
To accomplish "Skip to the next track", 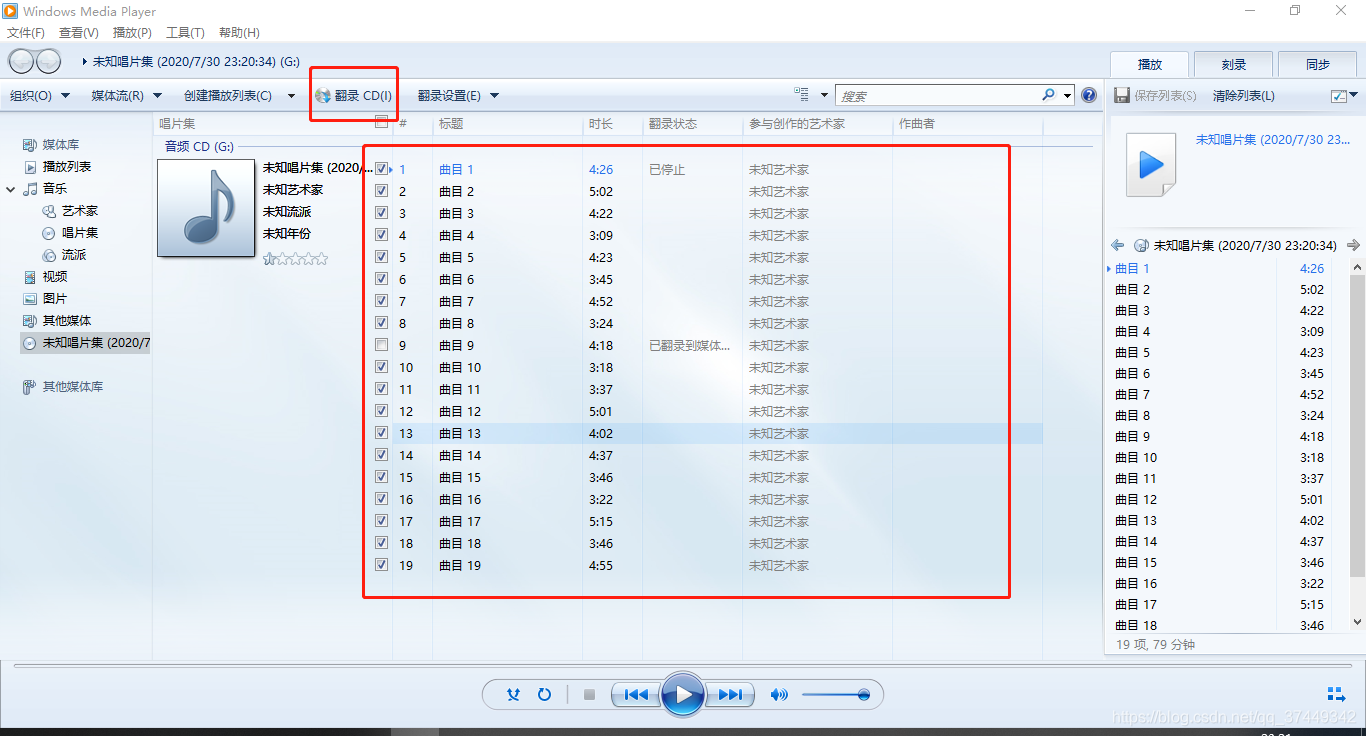I will point(731,694).
